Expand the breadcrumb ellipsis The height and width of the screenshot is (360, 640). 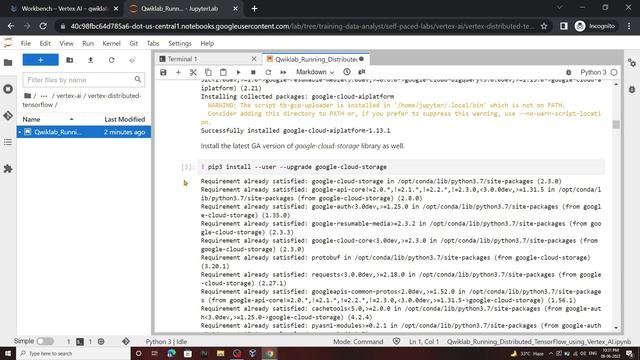(x=44, y=96)
